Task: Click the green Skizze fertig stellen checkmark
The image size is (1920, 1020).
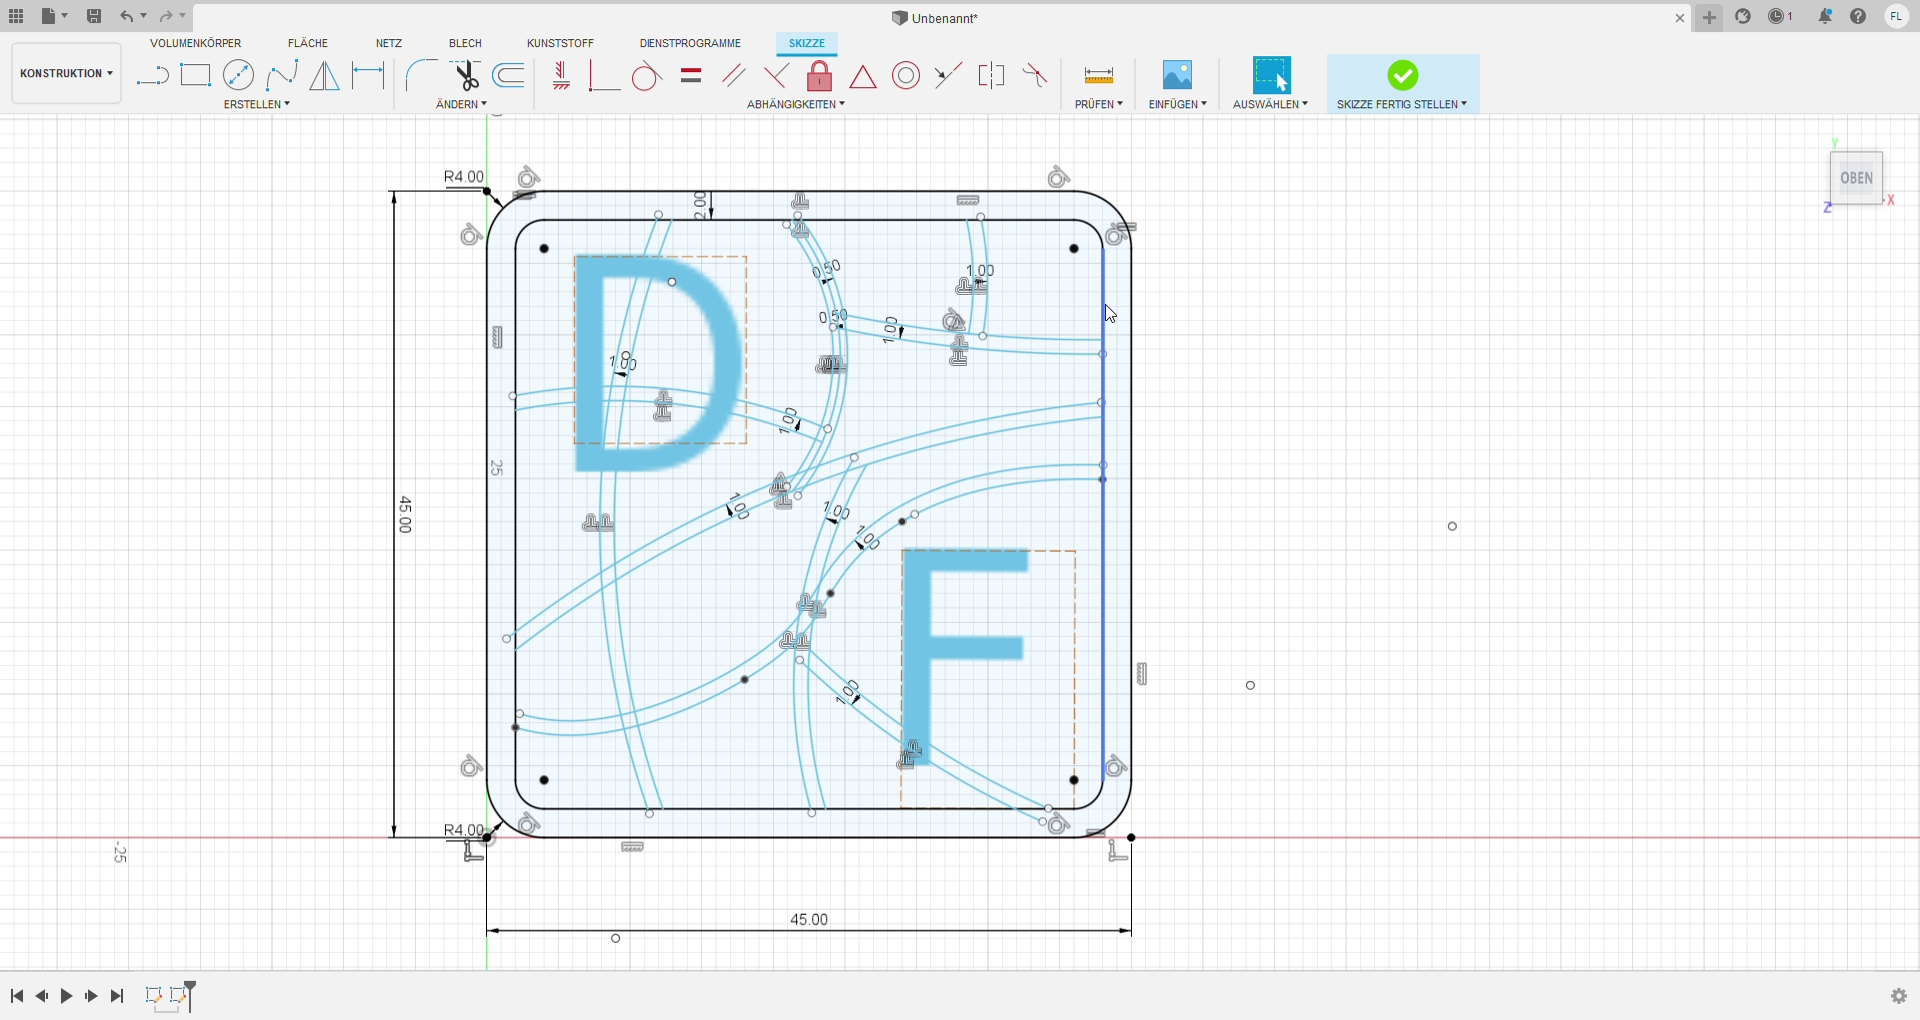Action: (x=1402, y=75)
